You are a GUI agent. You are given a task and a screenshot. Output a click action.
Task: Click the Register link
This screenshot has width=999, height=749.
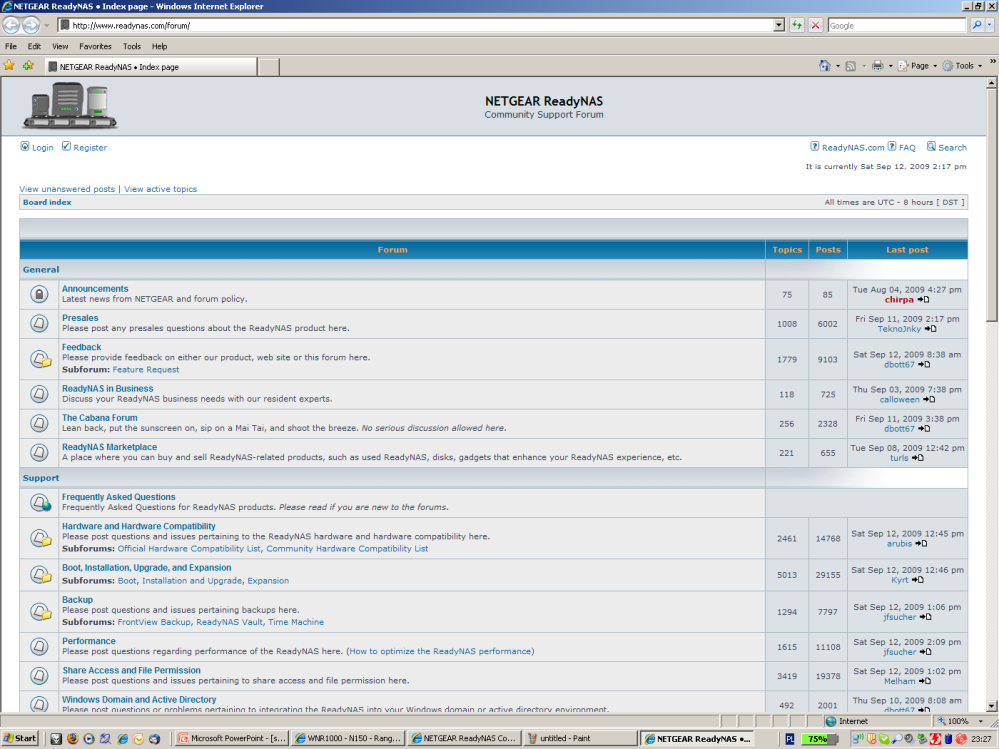(x=84, y=147)
